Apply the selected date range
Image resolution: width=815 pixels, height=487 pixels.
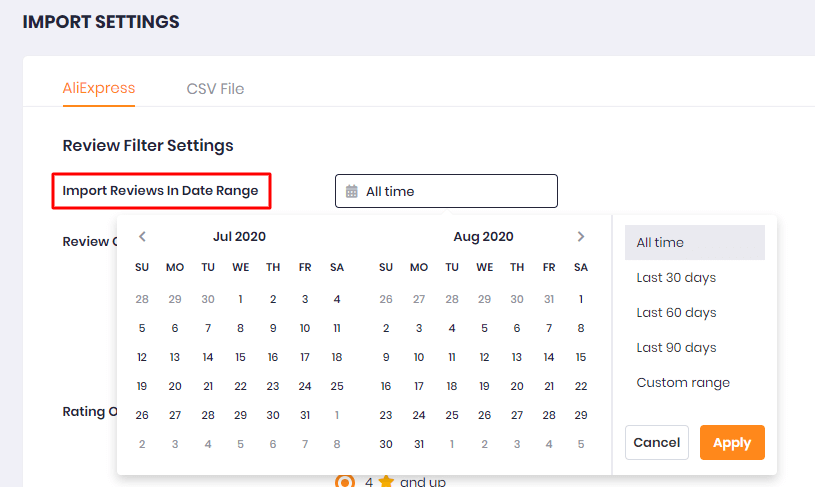tap(732, 442)
